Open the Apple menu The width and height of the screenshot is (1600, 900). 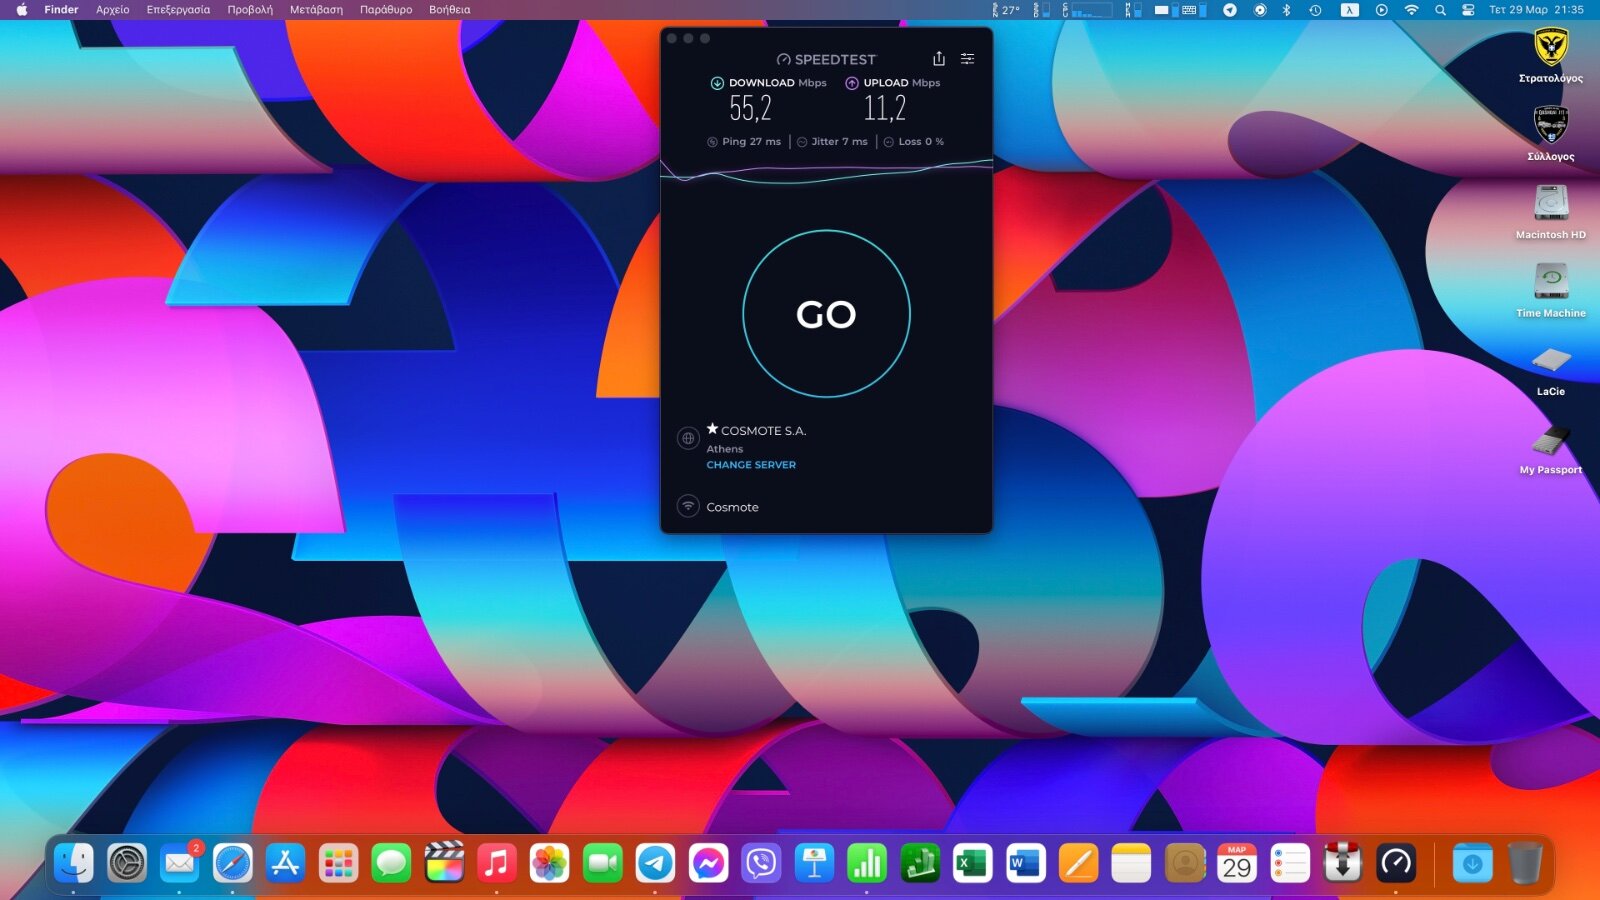click(x=22, y=10)
